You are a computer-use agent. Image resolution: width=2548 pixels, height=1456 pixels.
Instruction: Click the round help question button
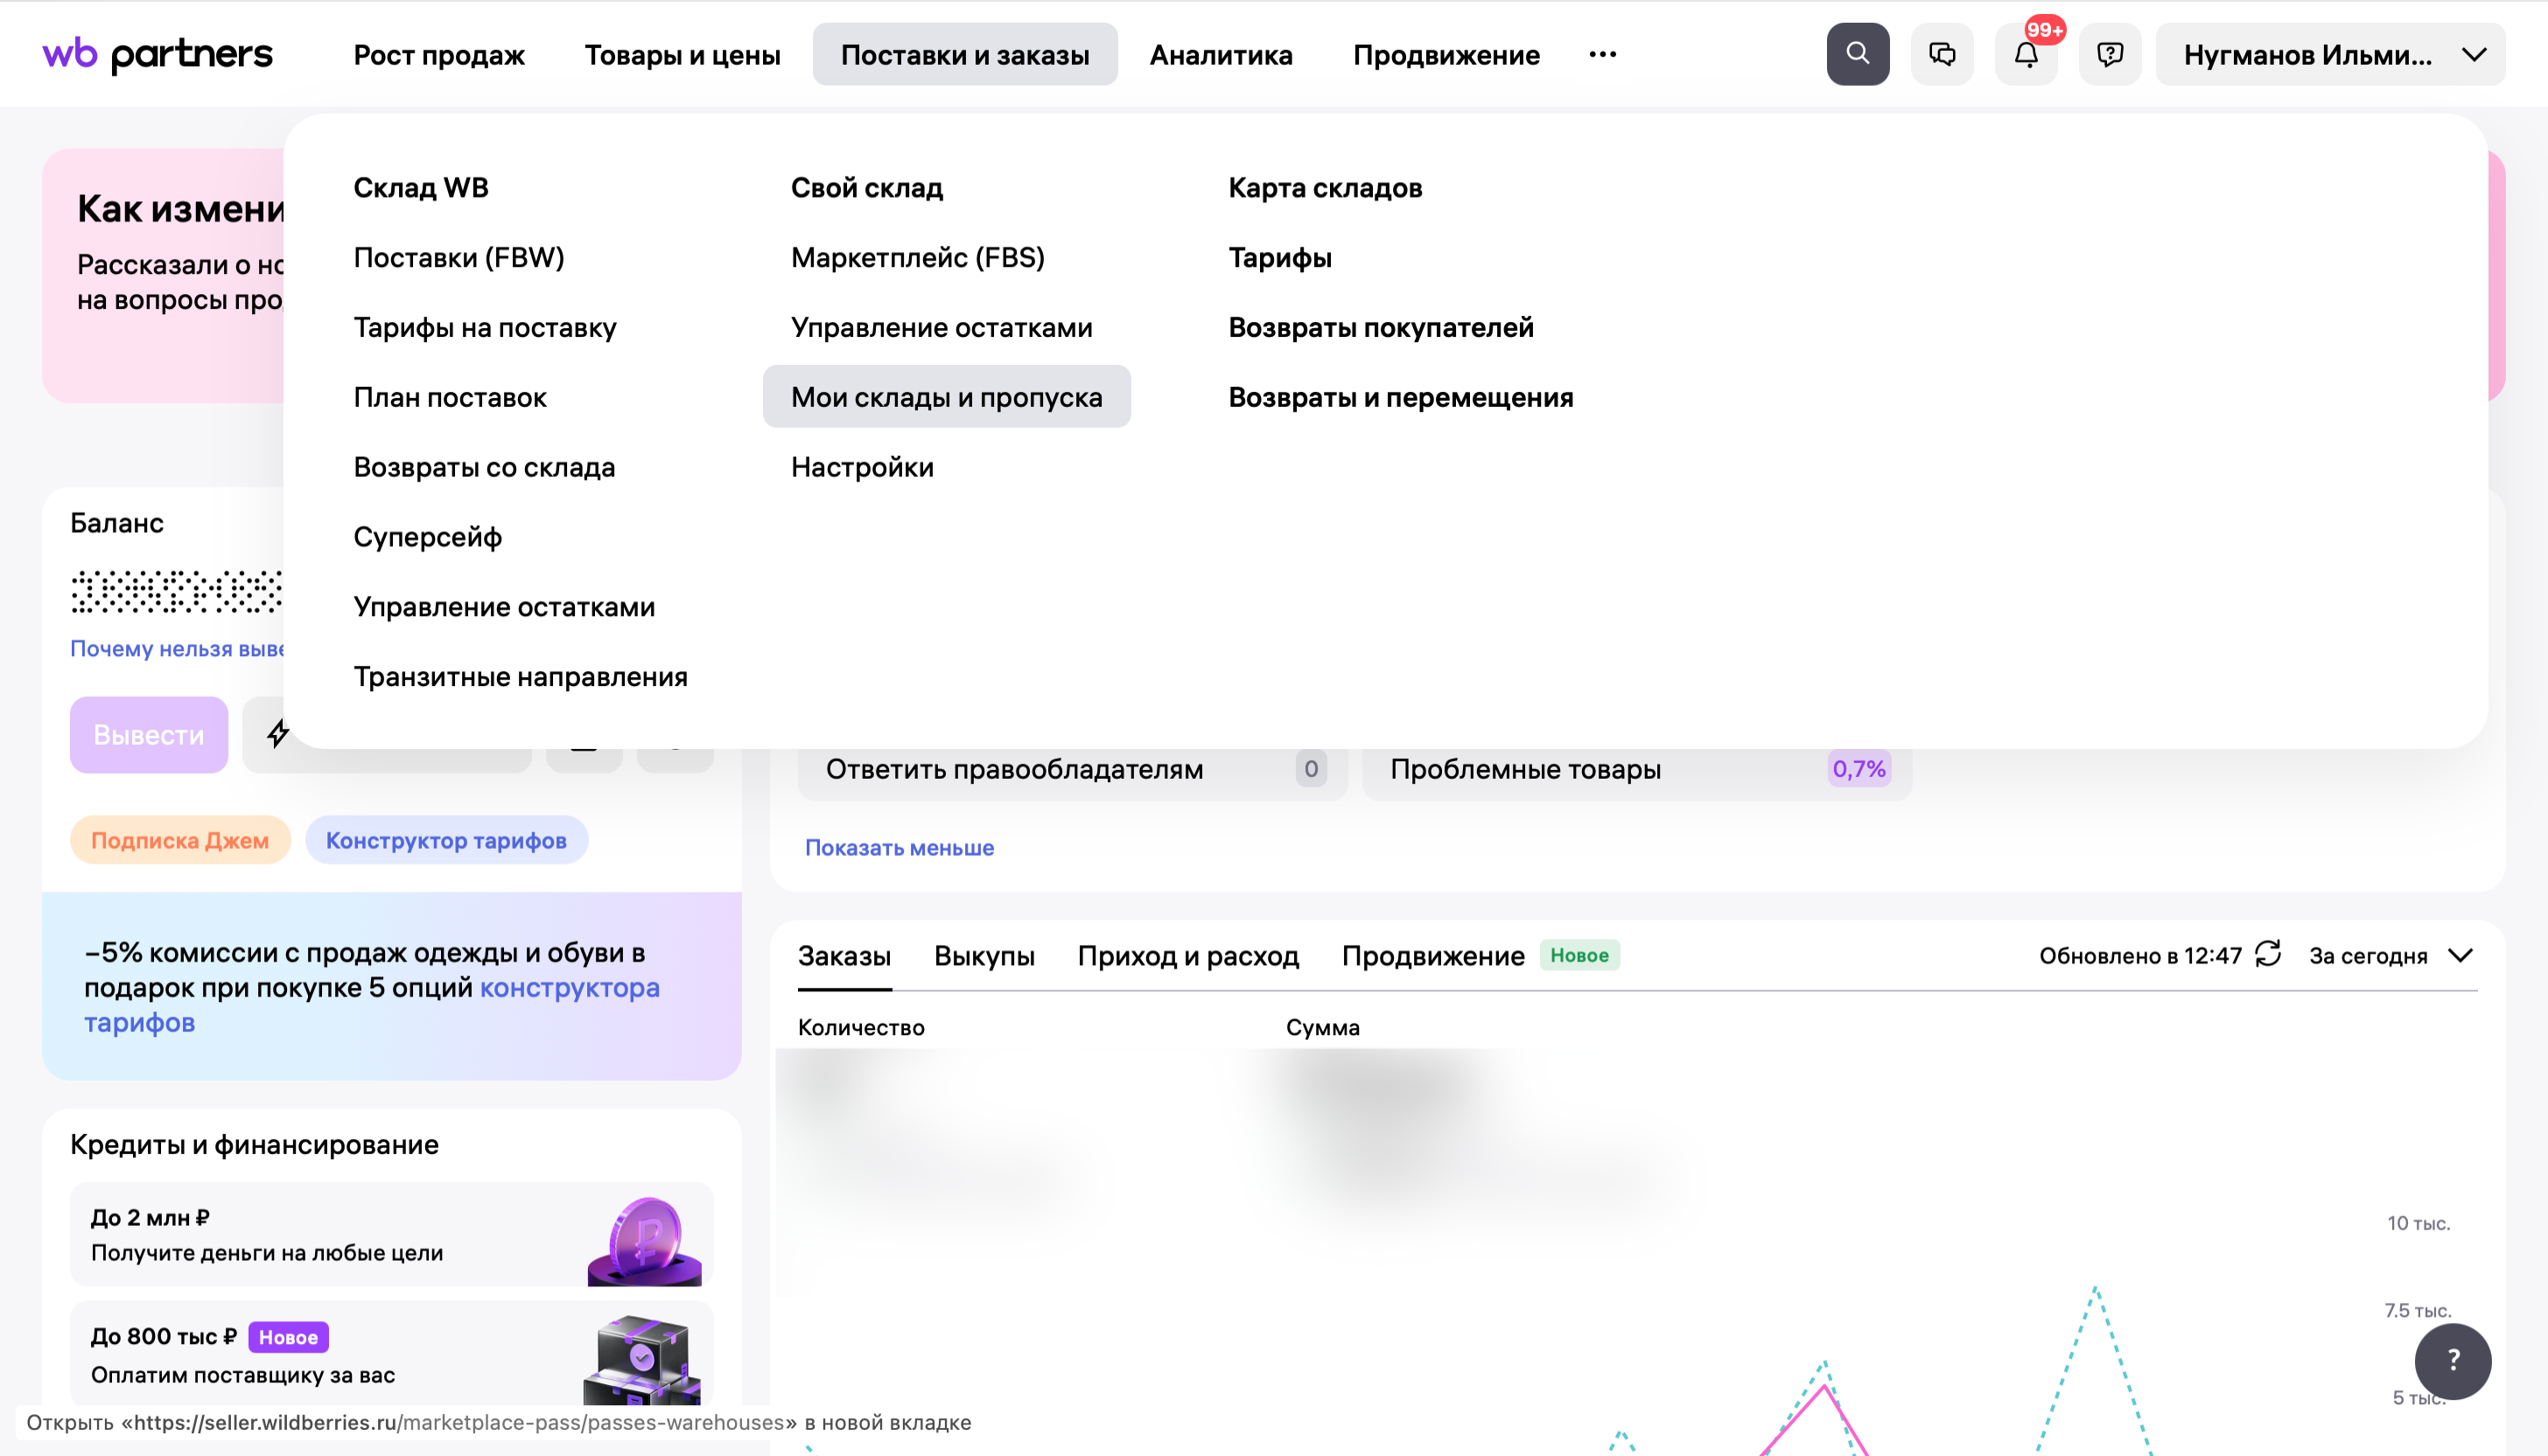[x=2452, y=1360]
